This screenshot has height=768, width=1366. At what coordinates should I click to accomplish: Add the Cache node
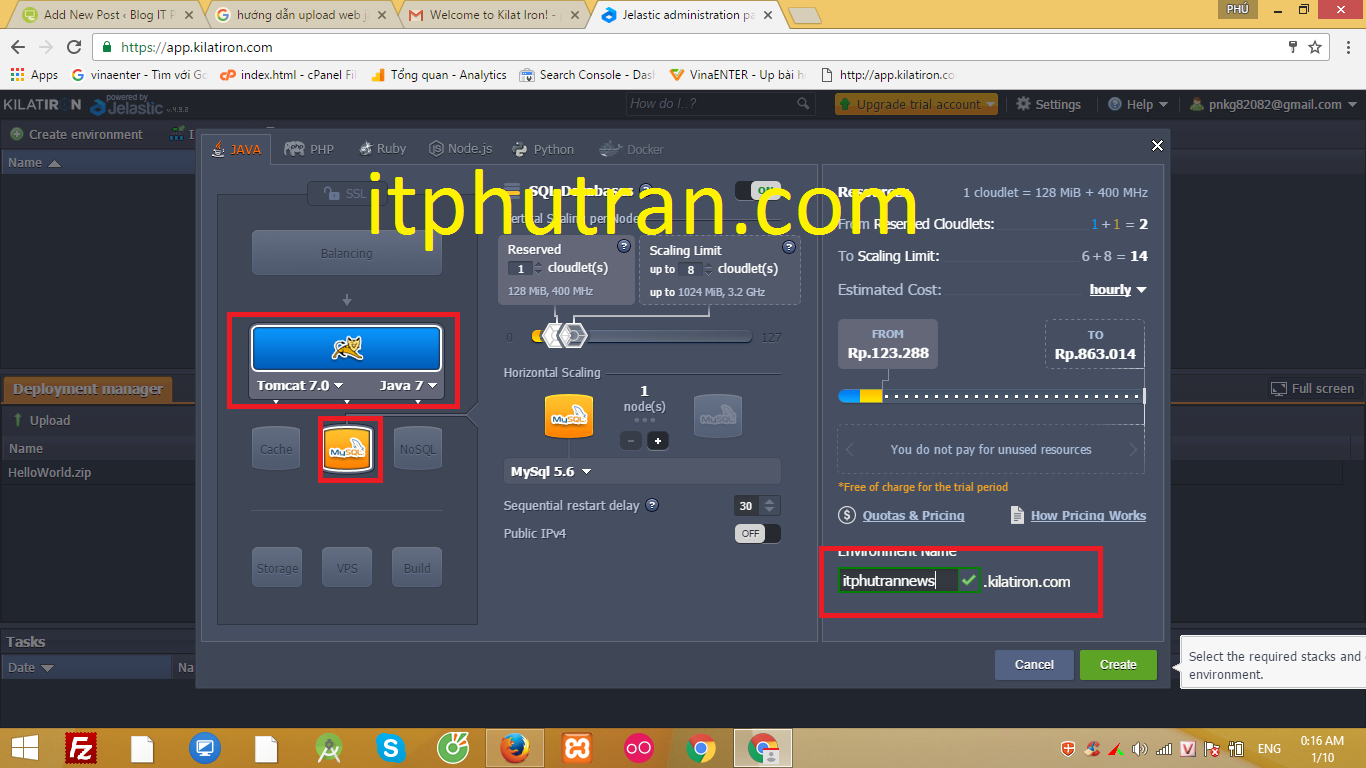276,450
